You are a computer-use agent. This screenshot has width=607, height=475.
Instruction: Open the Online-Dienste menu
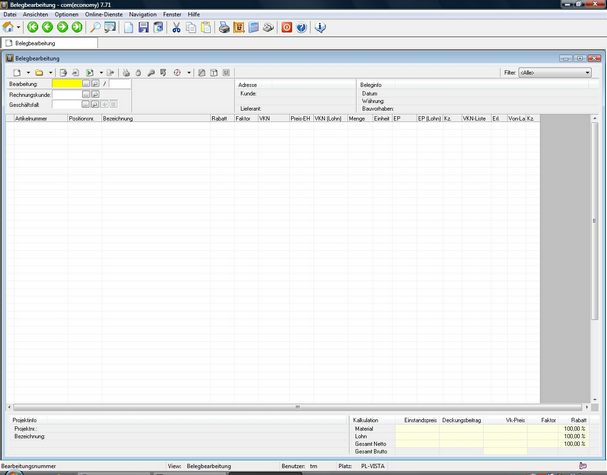[x=104, y=14]
